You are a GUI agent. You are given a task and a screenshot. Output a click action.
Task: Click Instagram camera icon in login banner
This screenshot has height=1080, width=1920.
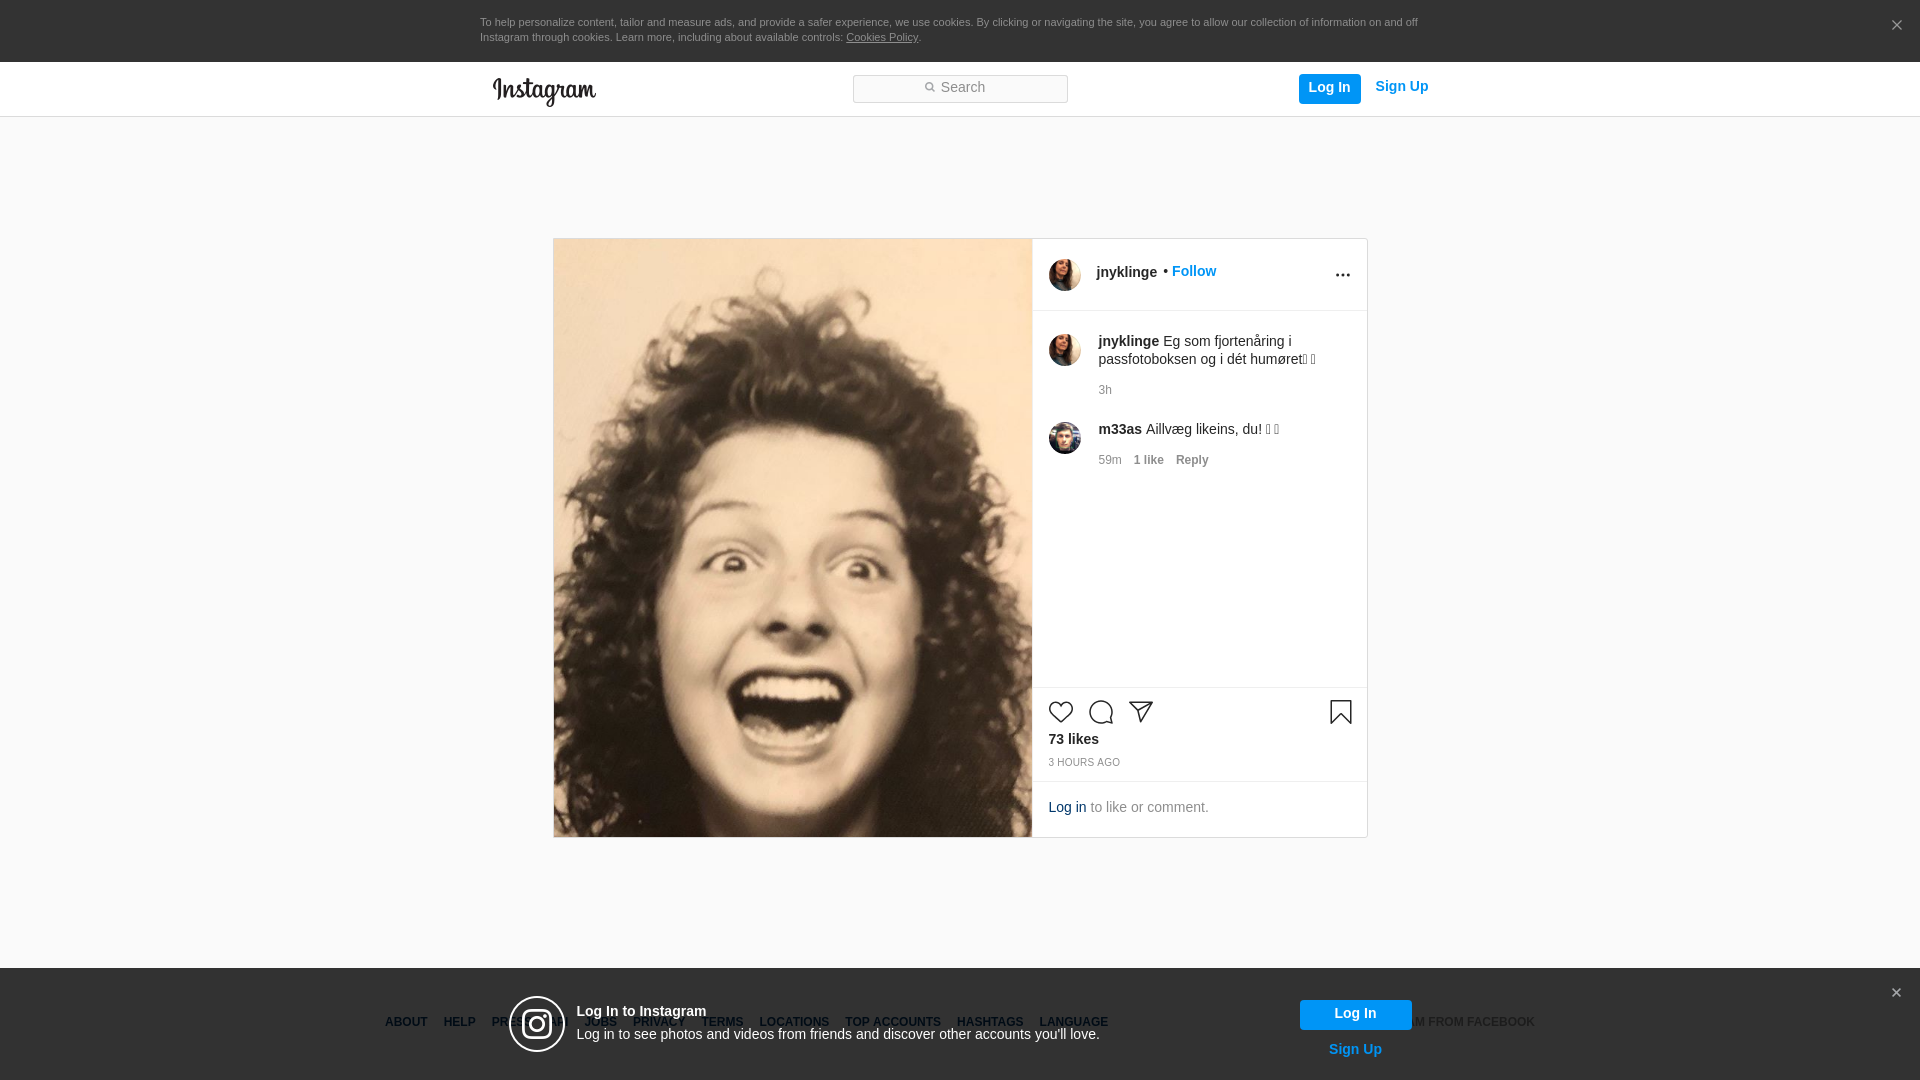tap(537, 1024)
